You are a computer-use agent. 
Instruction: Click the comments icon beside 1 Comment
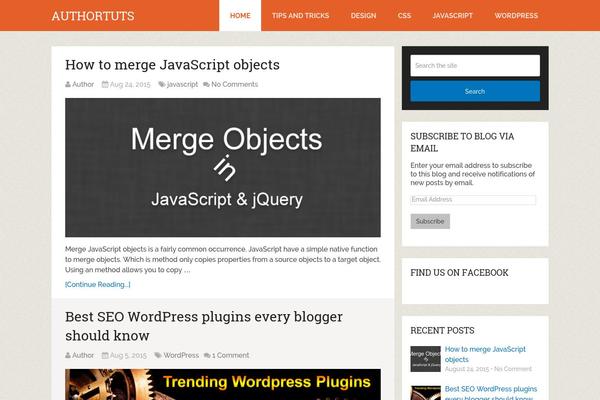(207, 356)
